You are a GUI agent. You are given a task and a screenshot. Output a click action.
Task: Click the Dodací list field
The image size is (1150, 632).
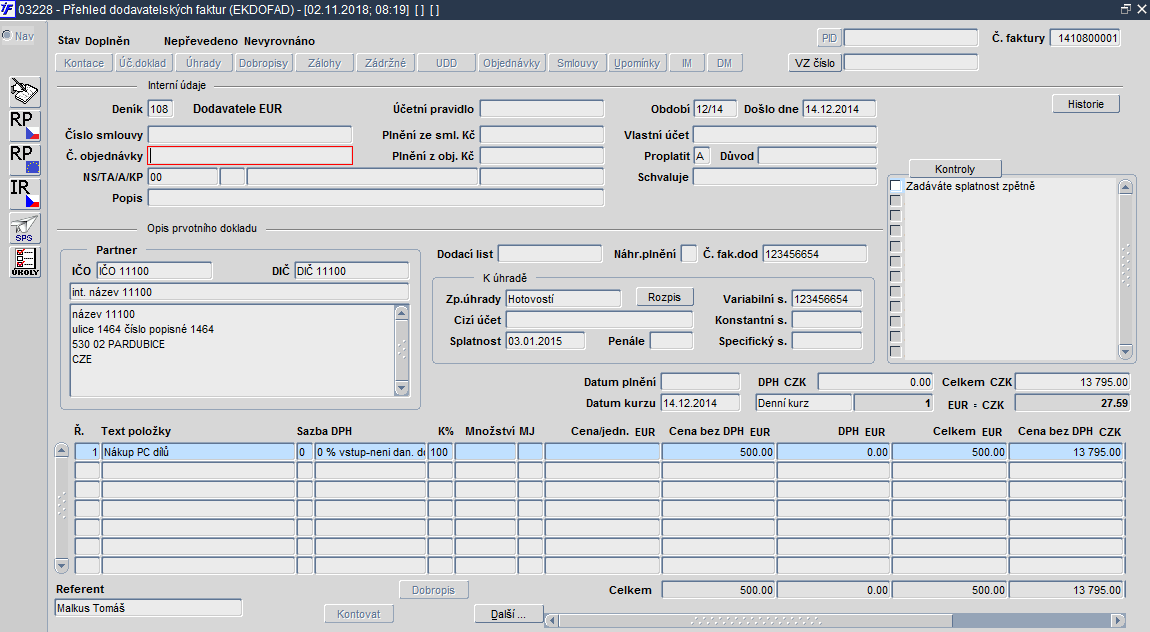click(550, 254)
